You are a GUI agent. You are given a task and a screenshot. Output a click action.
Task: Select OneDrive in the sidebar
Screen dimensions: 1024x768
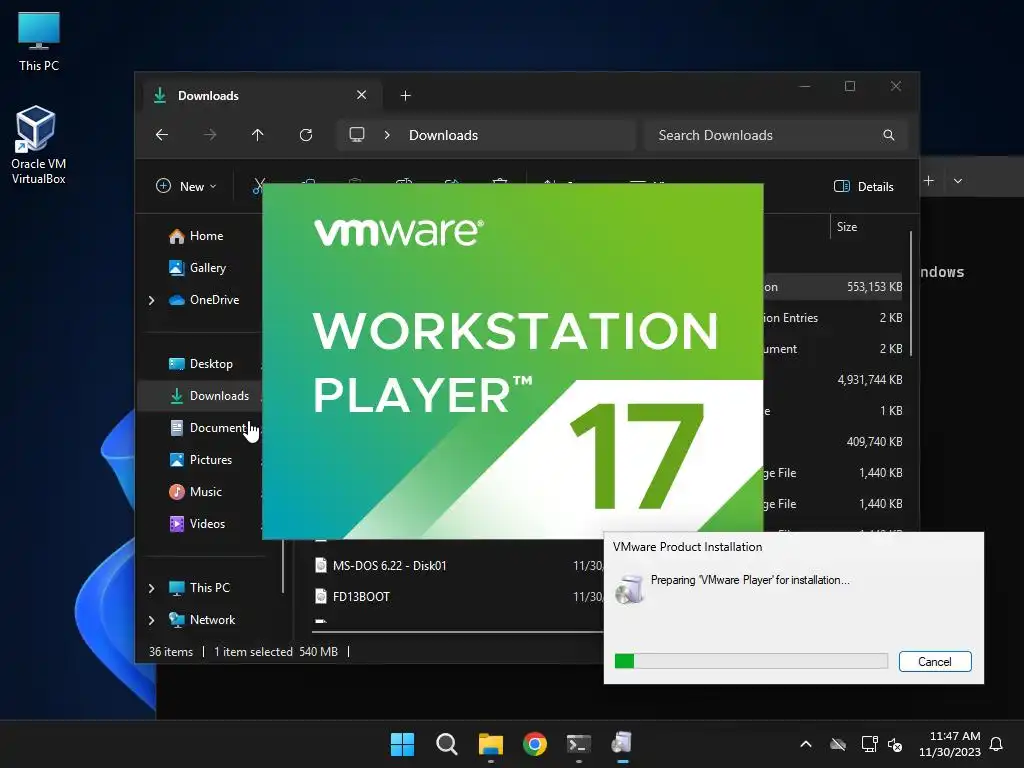coord(204,300)
